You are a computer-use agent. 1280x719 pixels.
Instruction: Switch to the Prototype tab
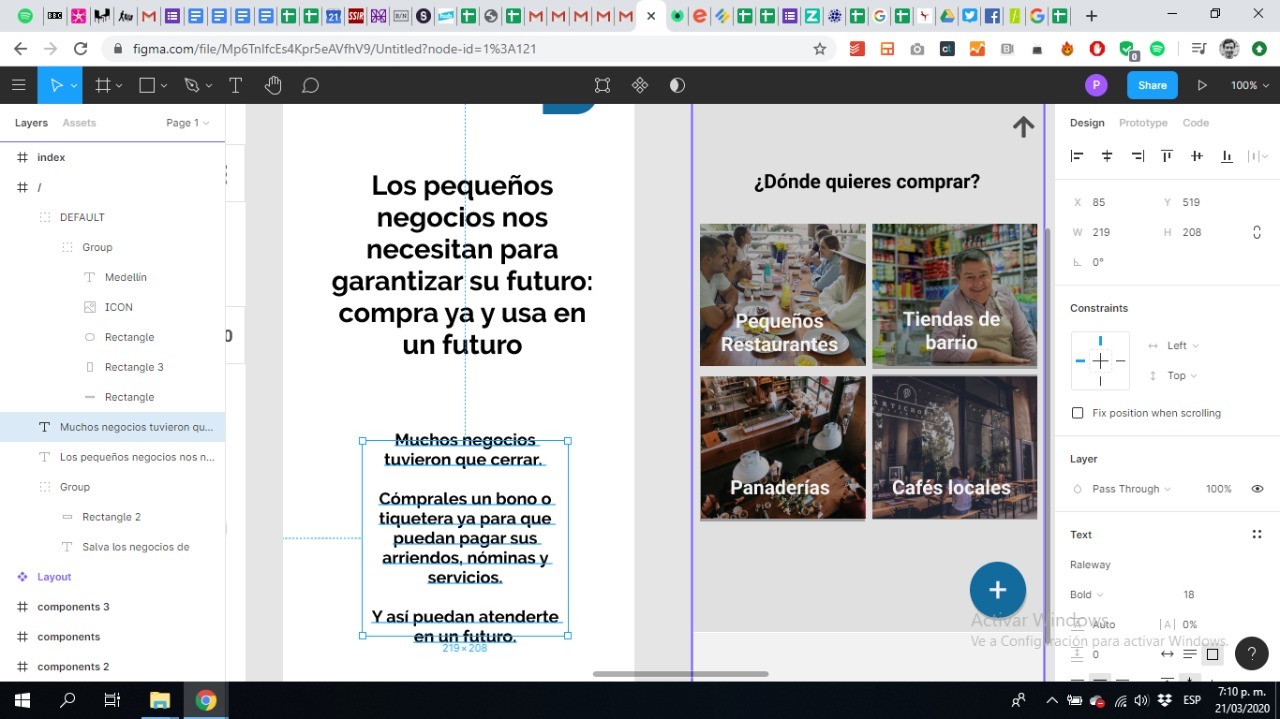click(x=1143, y=123)
